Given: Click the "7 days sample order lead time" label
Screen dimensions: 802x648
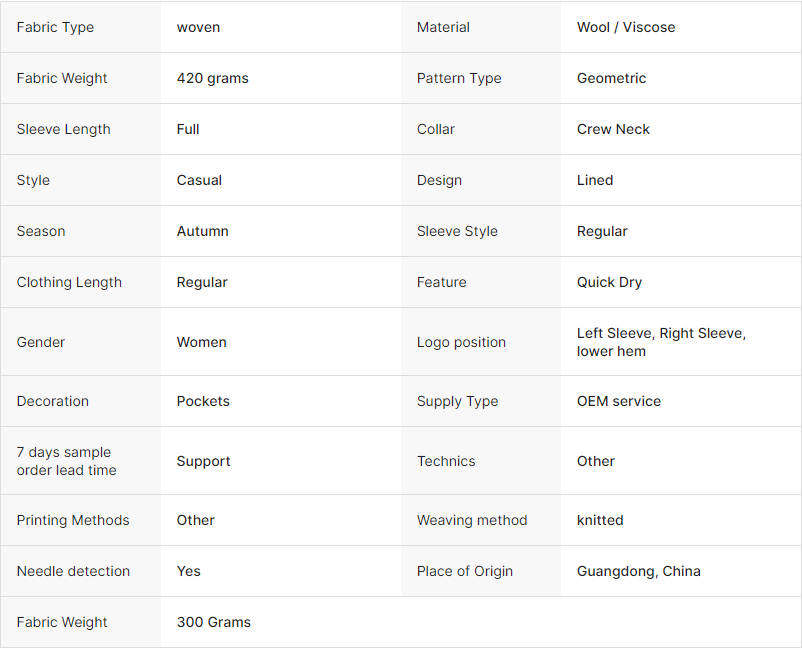Looking at the screenshot, I should [66, 461].
